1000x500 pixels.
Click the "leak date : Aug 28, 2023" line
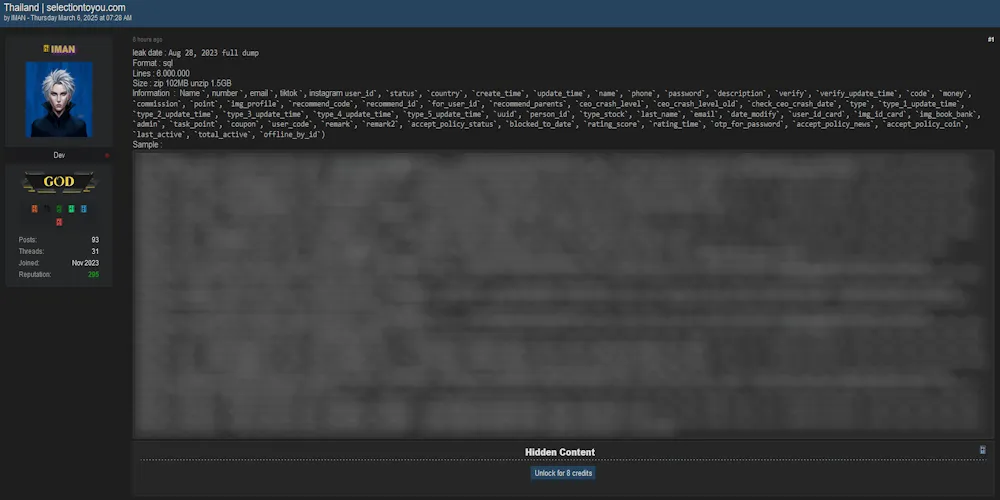point(195,53)
